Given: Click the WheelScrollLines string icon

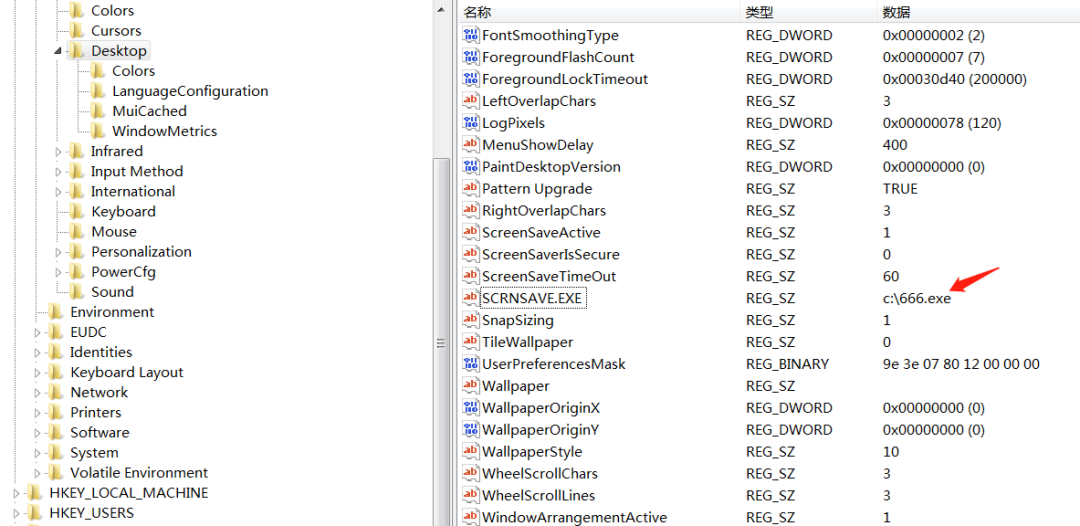Looking at the screenshot, I should (x=471, y=496).
